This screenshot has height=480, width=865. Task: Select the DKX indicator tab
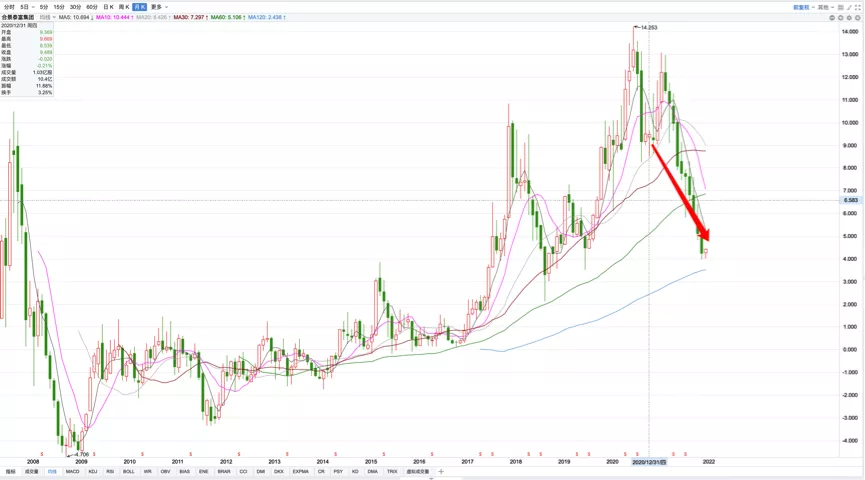279,472
